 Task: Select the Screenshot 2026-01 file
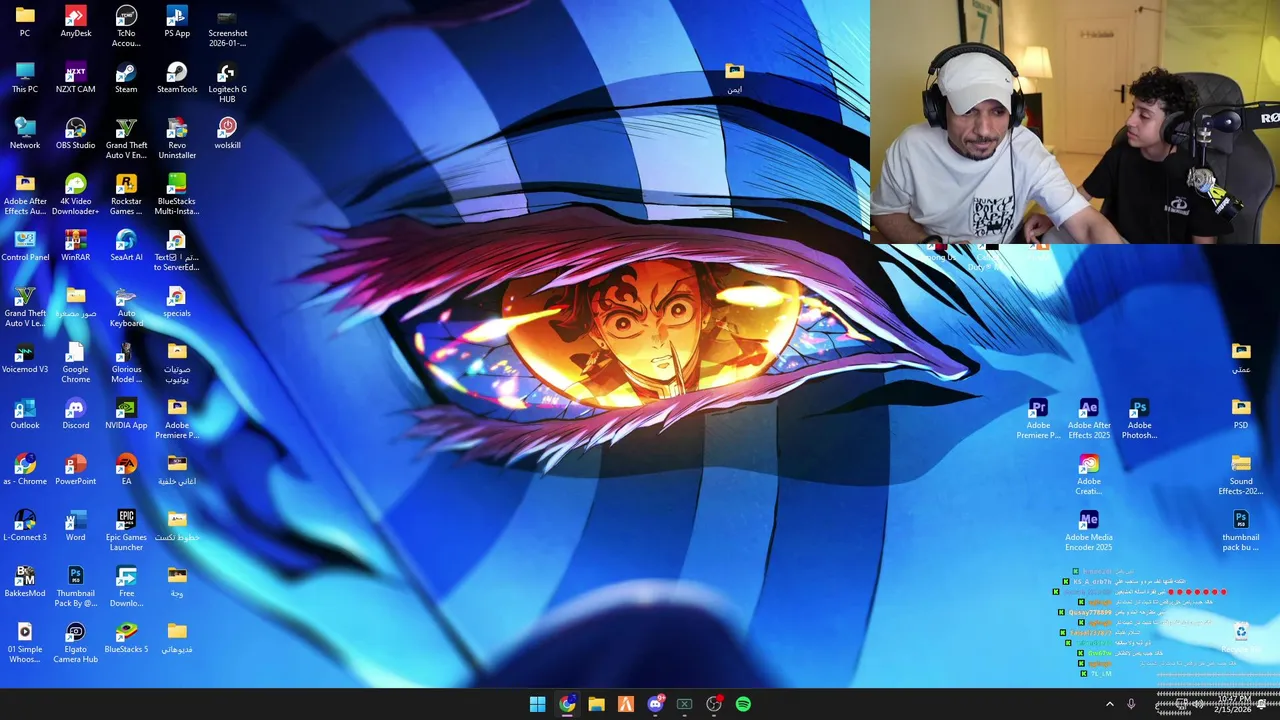click(x=227, y=26)
